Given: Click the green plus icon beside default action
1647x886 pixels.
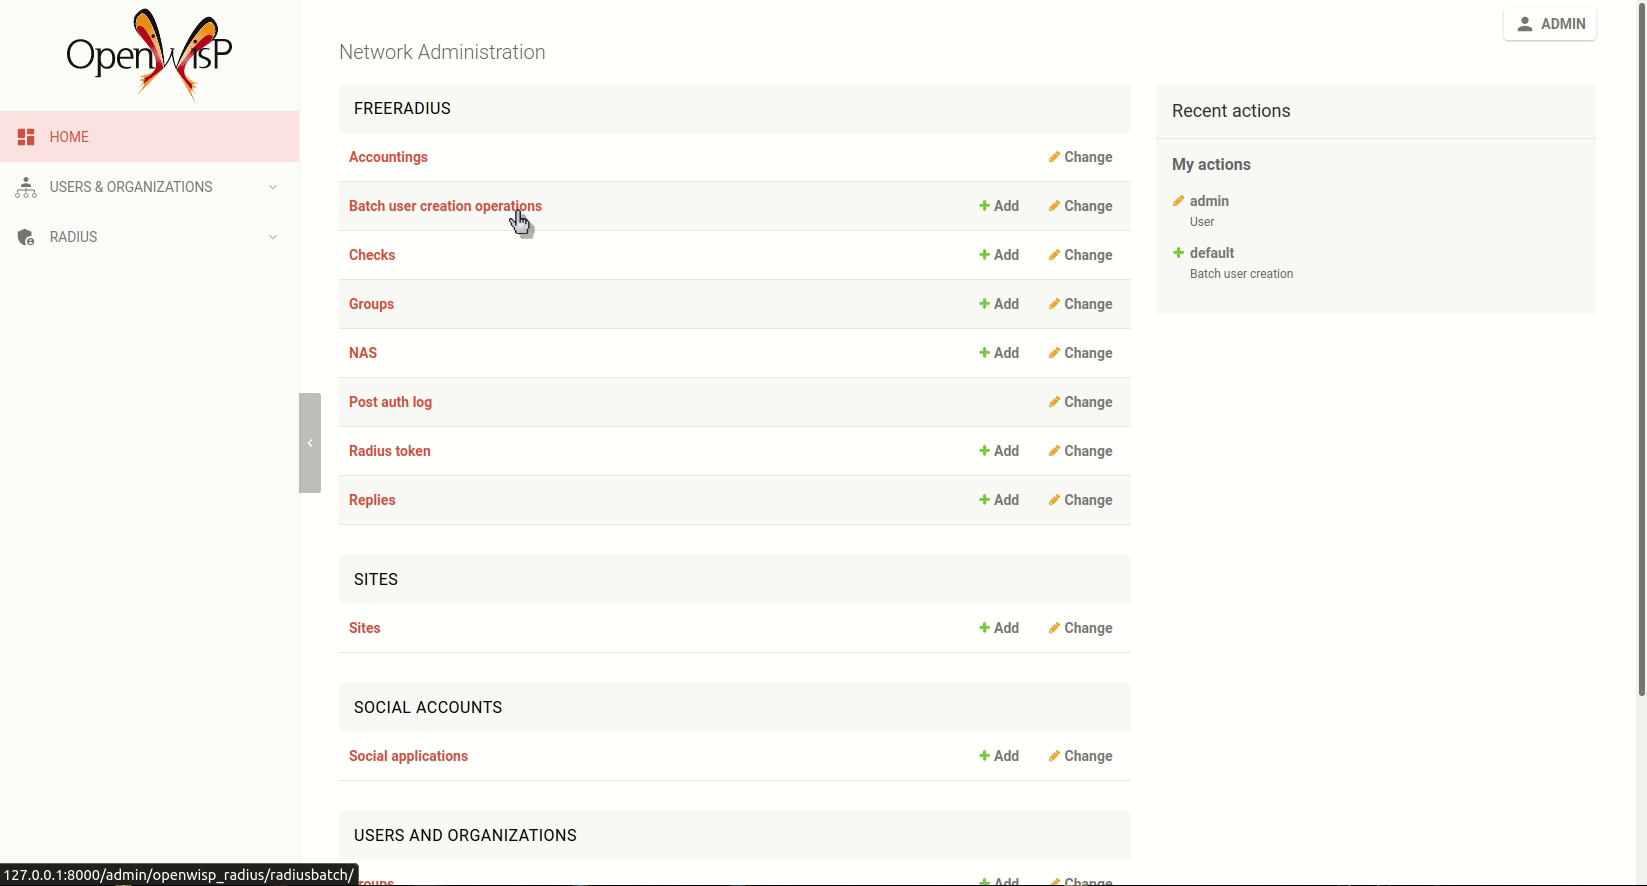Looking at the screenshot, I should (1178, 253).
